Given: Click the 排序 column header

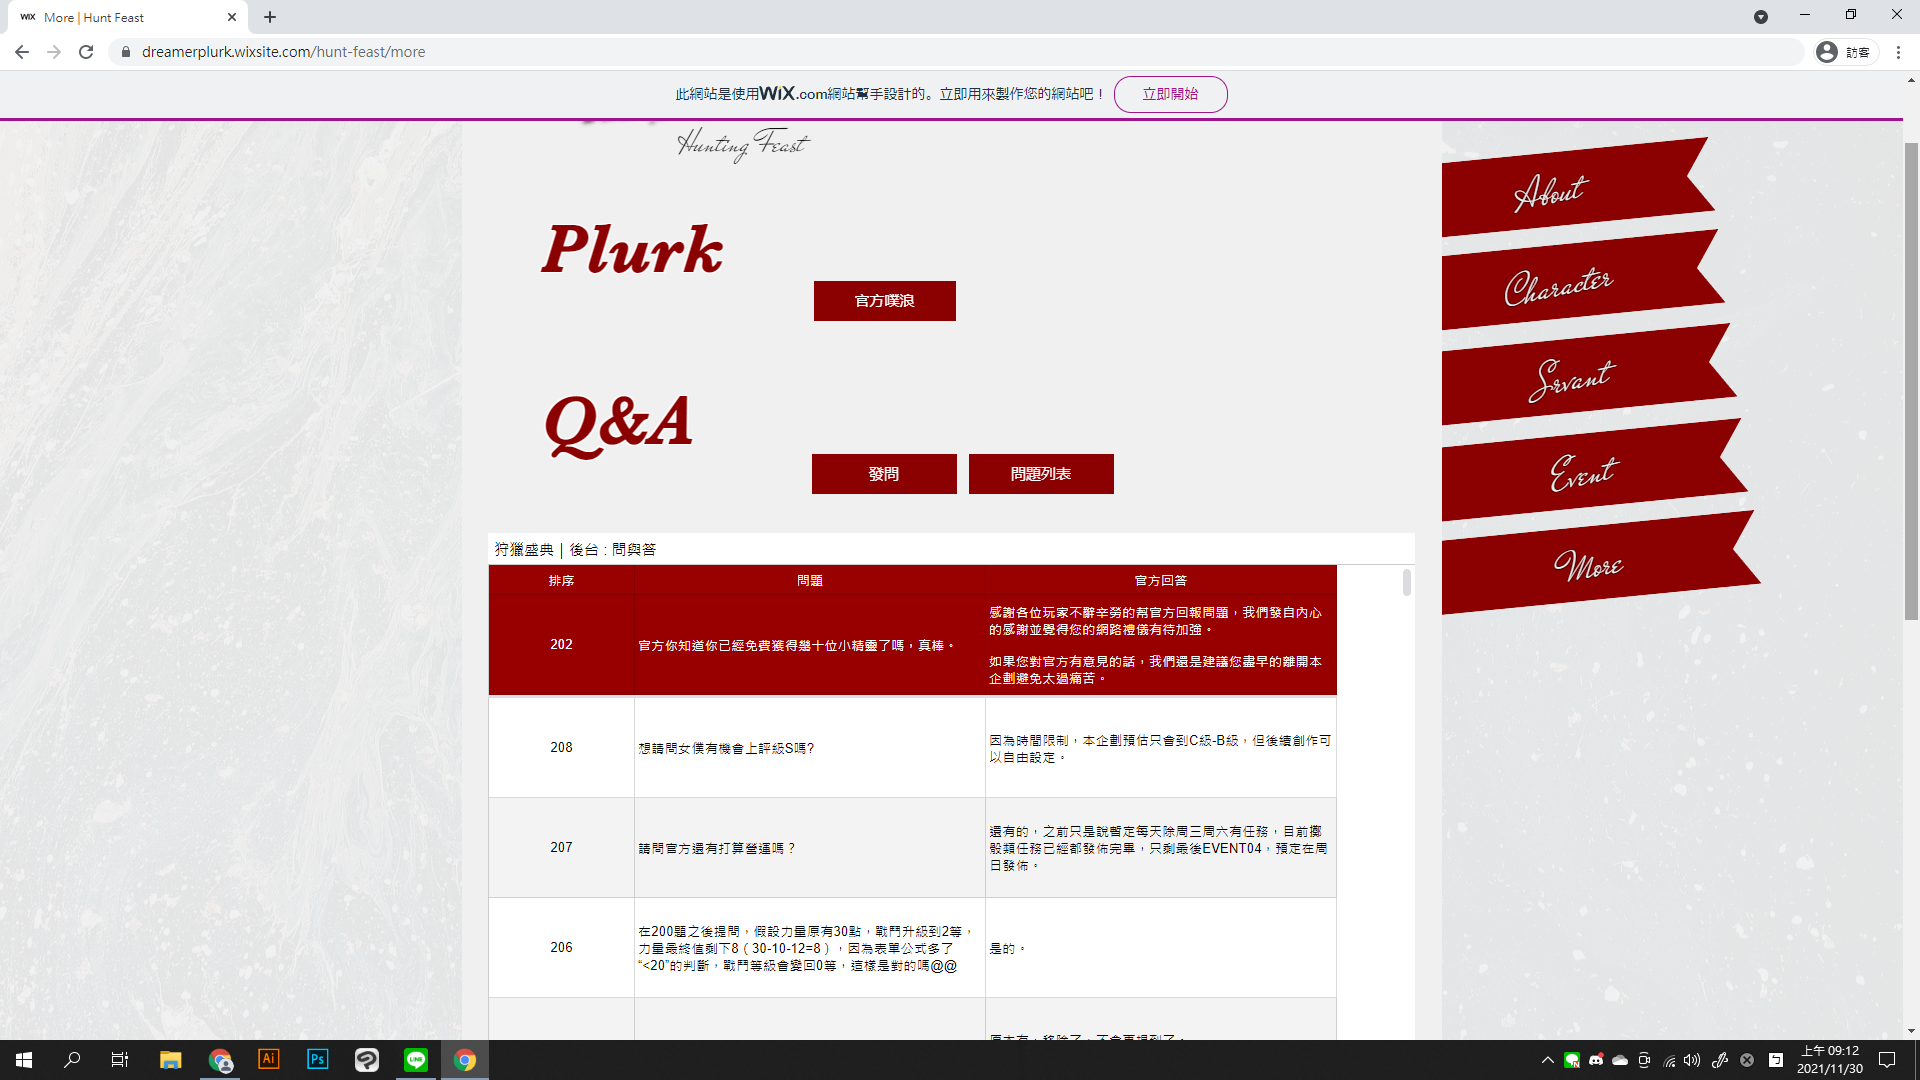Looking at the screenshot, I should (561, 581).
